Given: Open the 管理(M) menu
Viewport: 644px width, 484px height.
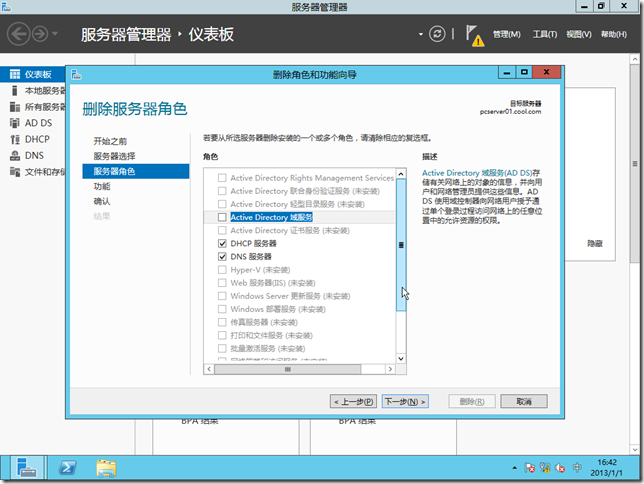Looking at the screenshot, I should (x=506, y=34).
